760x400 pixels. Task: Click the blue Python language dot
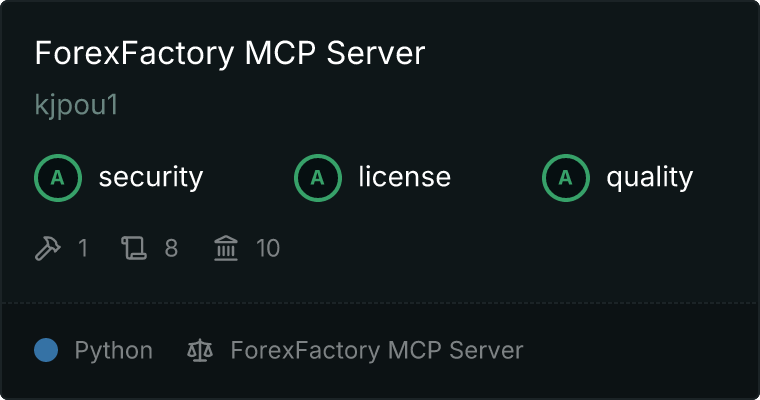(x=46, y=350)
